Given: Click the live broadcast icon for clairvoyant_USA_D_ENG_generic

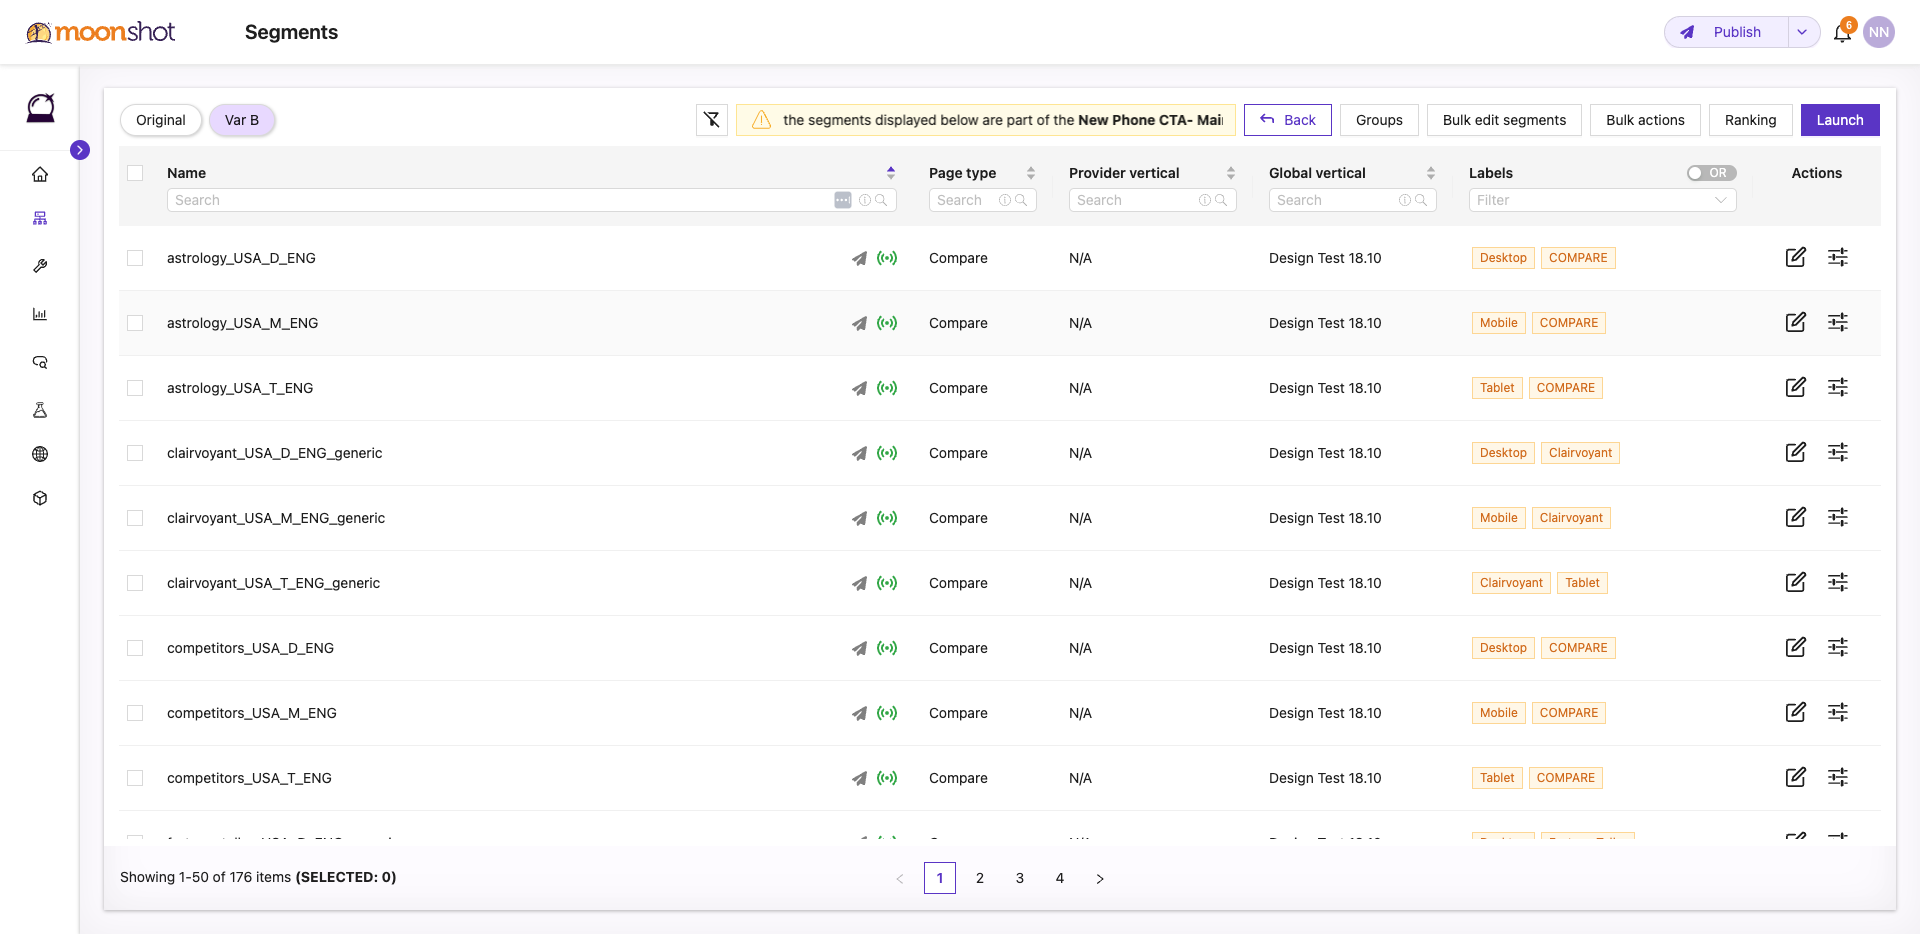Looking at the screenshot, I should tap(887, 453).
